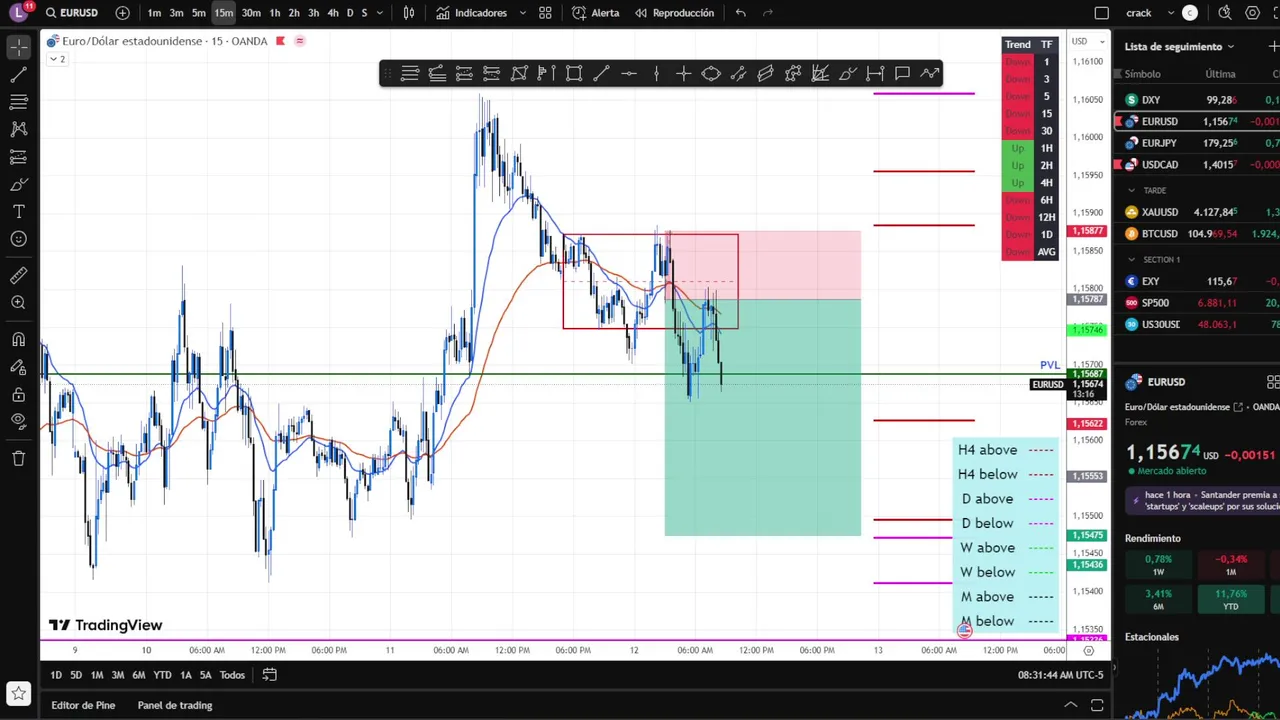Open the indicator templates grid
The width and height of the screenshot is (1280, 720).
point(545,13)
